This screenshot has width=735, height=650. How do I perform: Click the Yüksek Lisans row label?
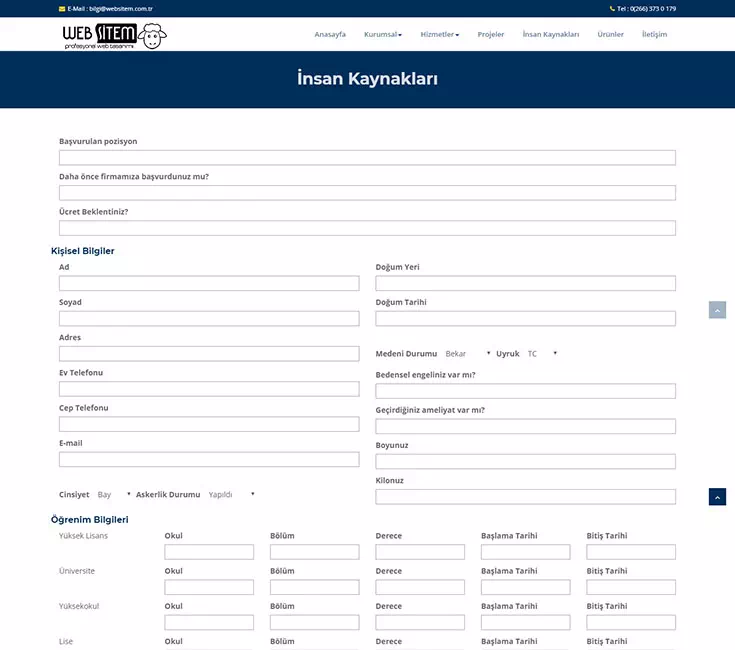(x=83, y=536)
